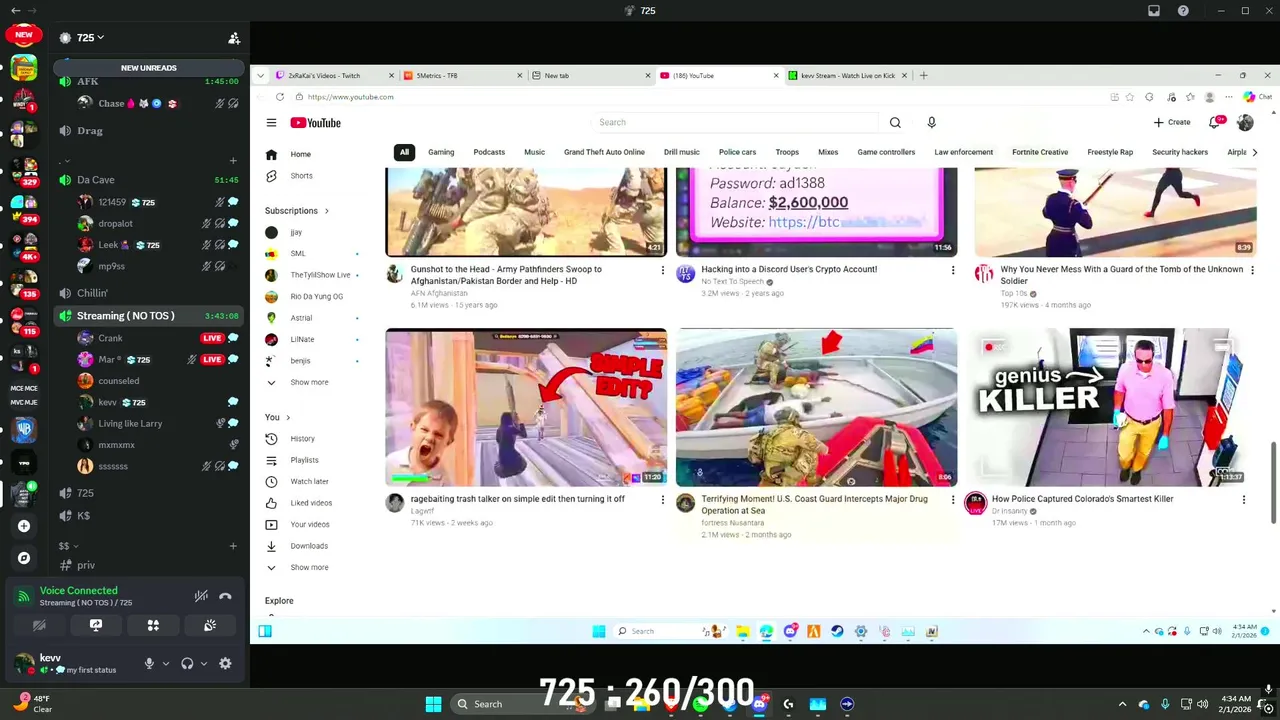1280x720 pixels.
Task: Toggle Discord noise suppression icon
Action: click(x=201, y=596)
